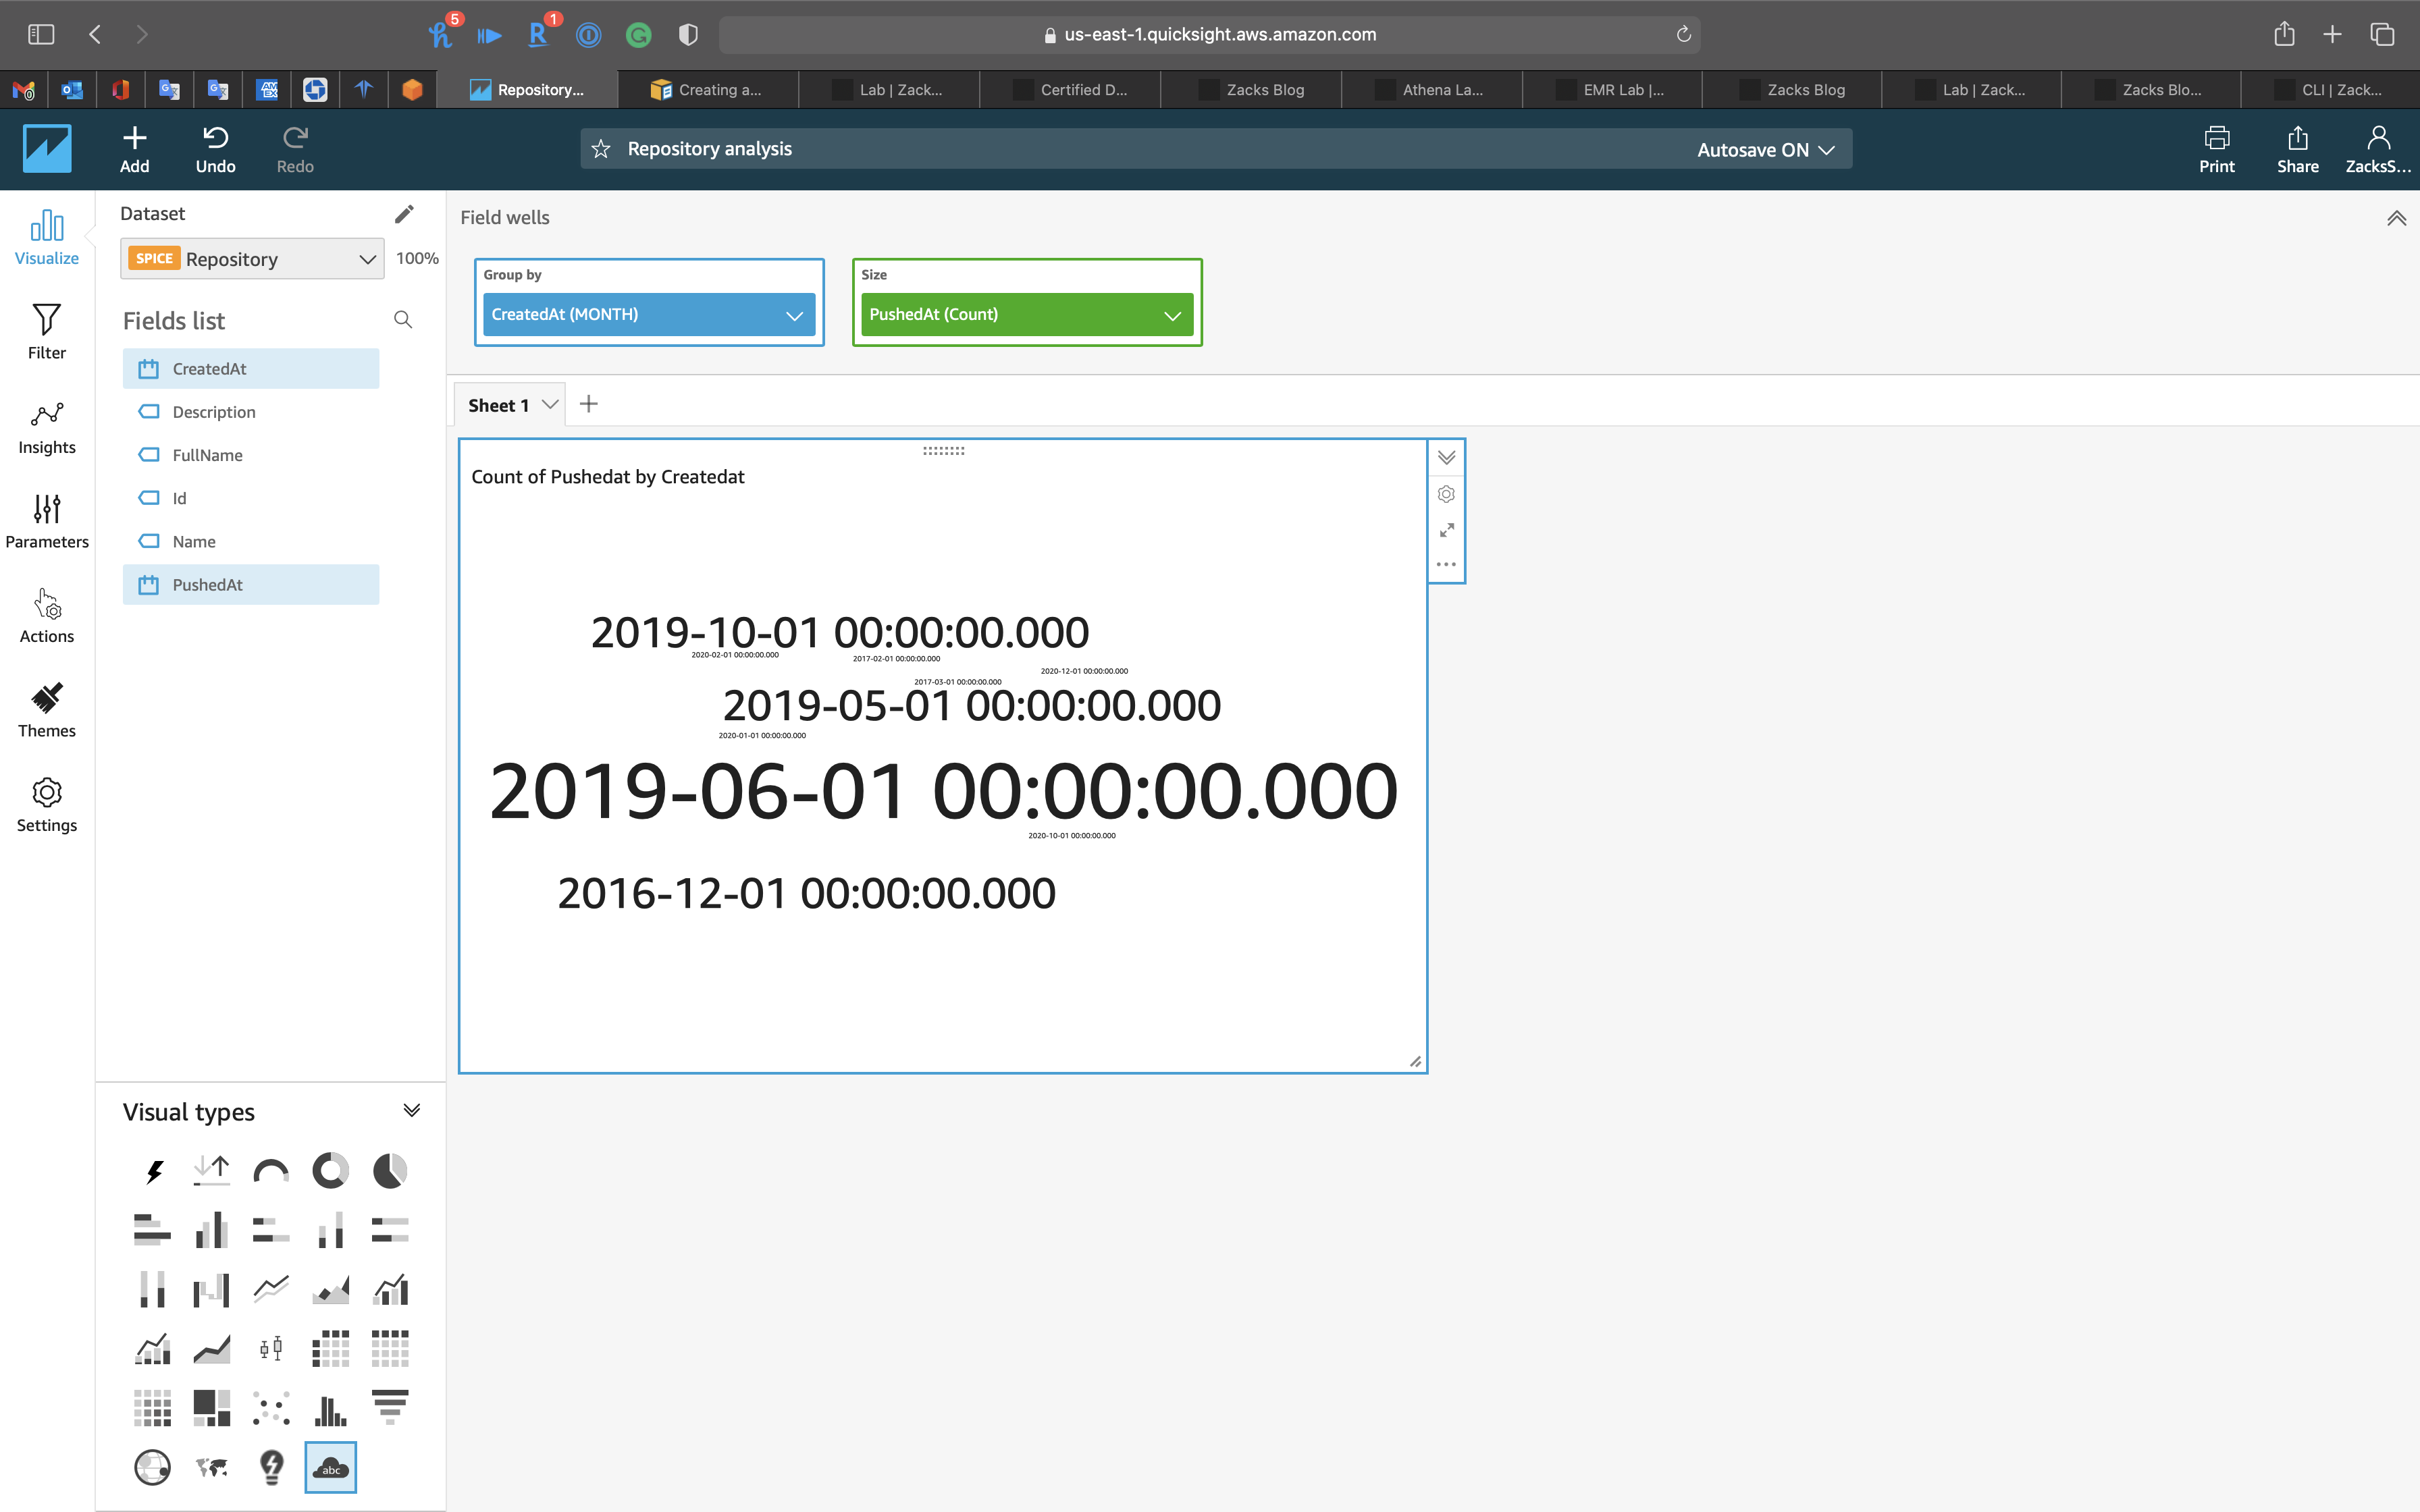Expand CreatedAt (MONTH) field options
Screen dimensions: 2420x1512
(x=794, y=315)
